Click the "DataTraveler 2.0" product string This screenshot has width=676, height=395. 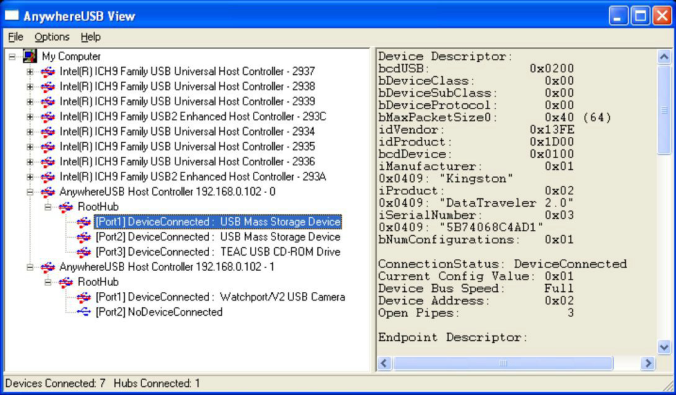point(505,203)
